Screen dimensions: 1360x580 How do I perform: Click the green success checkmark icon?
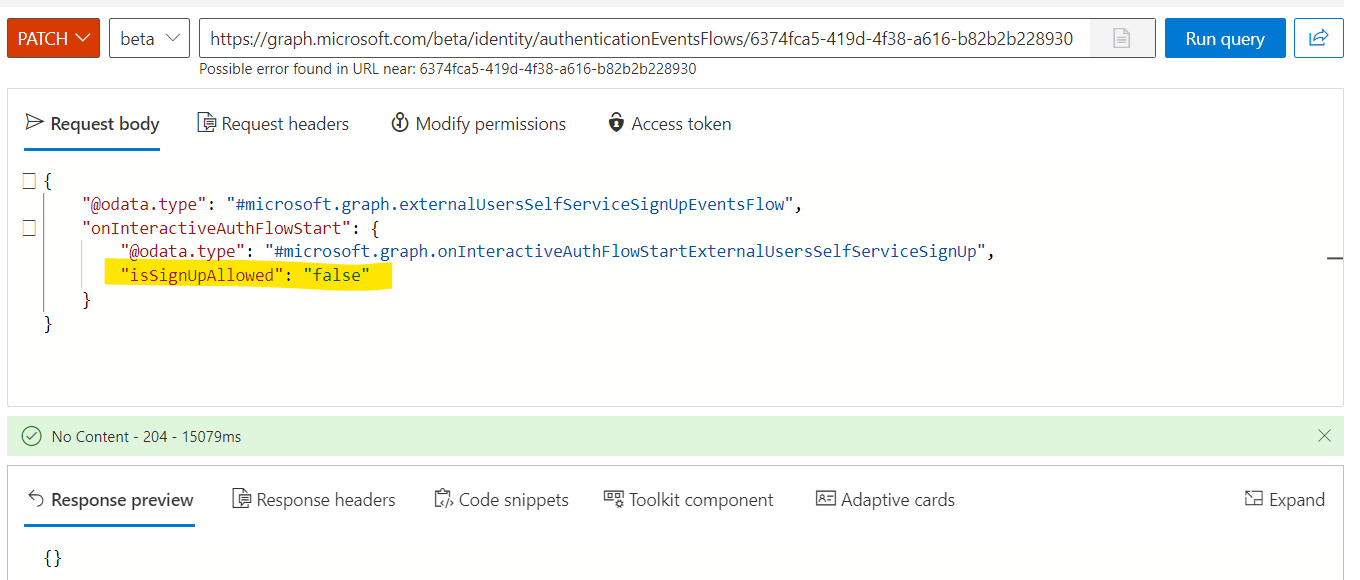click(31, 436)
